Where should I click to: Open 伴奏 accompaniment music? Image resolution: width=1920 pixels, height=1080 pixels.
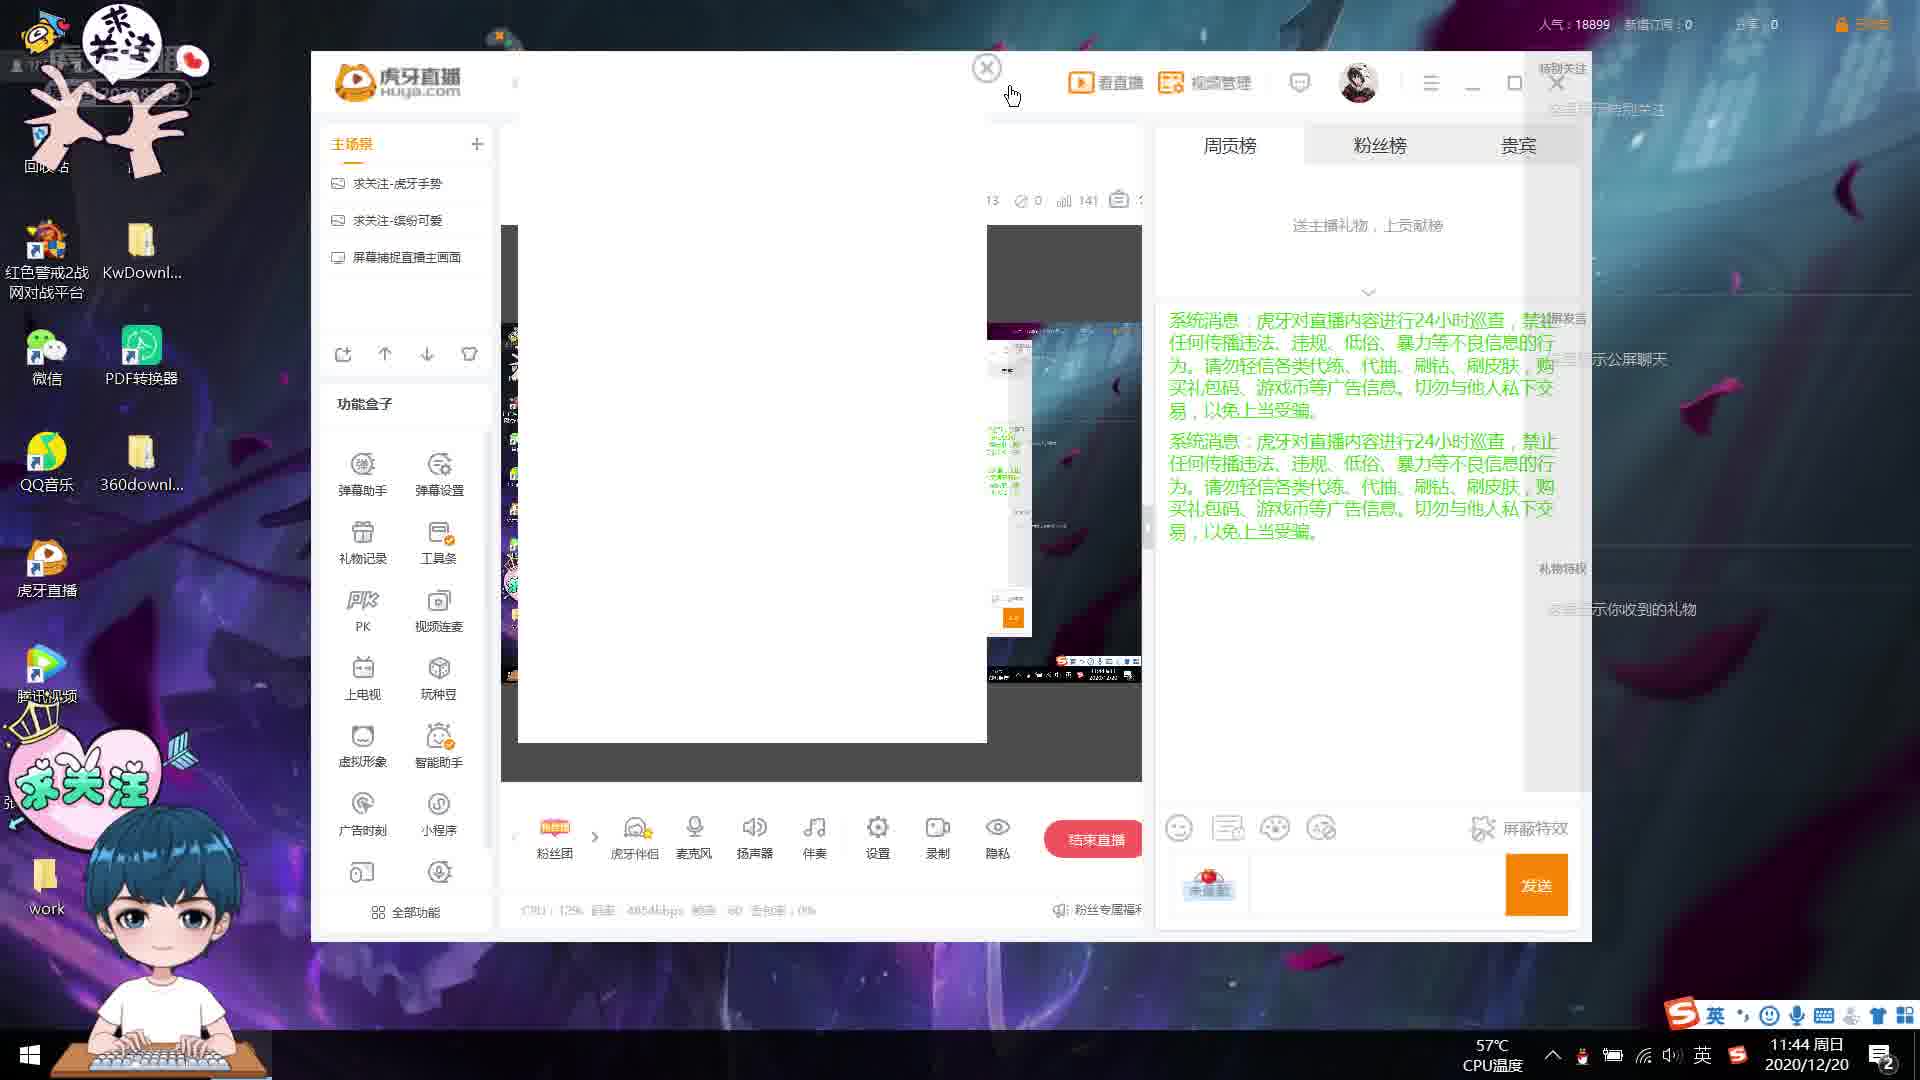[814, 838]
